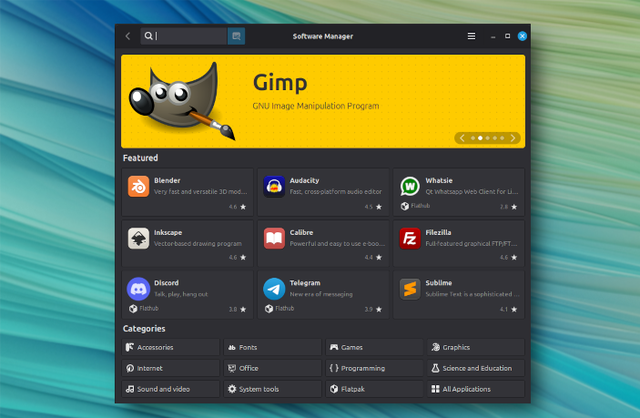Focus the search input field
Screen dimensions: 640x418
pyautogui.click(x=184, y=36)
